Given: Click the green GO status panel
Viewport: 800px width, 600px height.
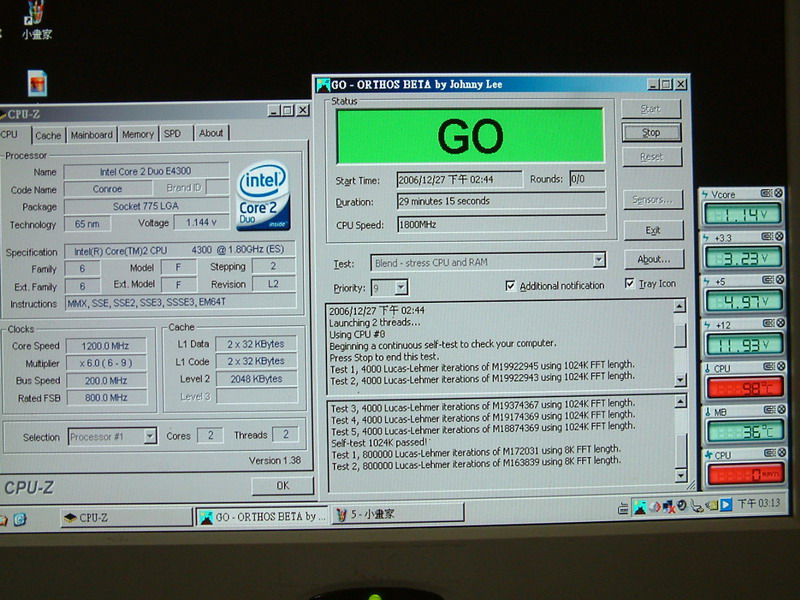Looking at the screenshot, I should click(470, 136).
